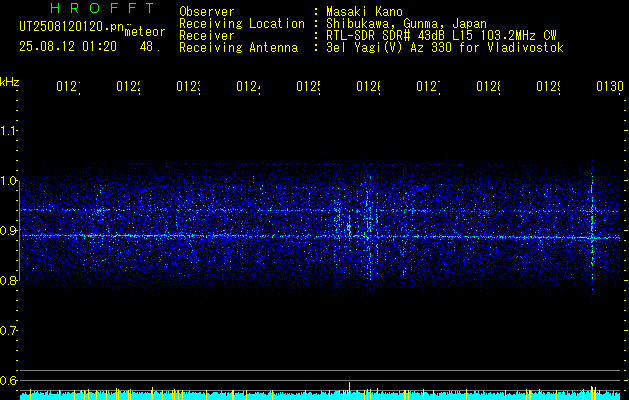Click the kHz axis unit label

10,82
